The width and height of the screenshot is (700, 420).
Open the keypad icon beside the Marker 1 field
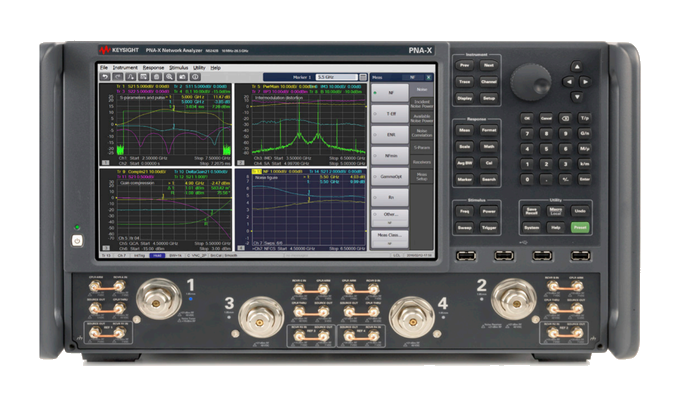coord(363,77)
